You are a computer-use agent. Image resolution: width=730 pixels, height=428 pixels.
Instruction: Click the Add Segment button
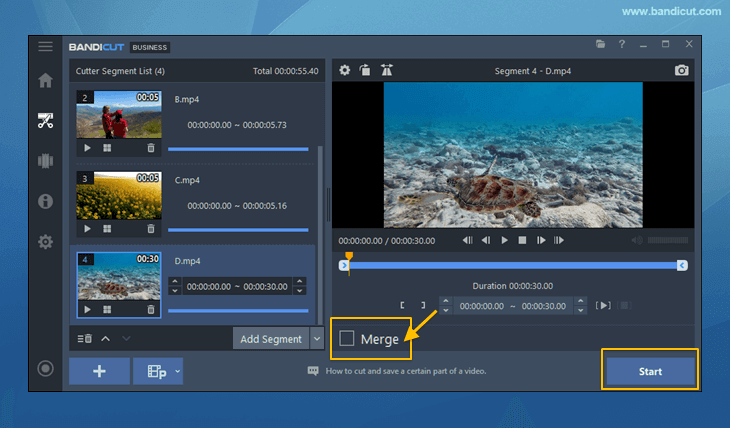click(270, 339)
